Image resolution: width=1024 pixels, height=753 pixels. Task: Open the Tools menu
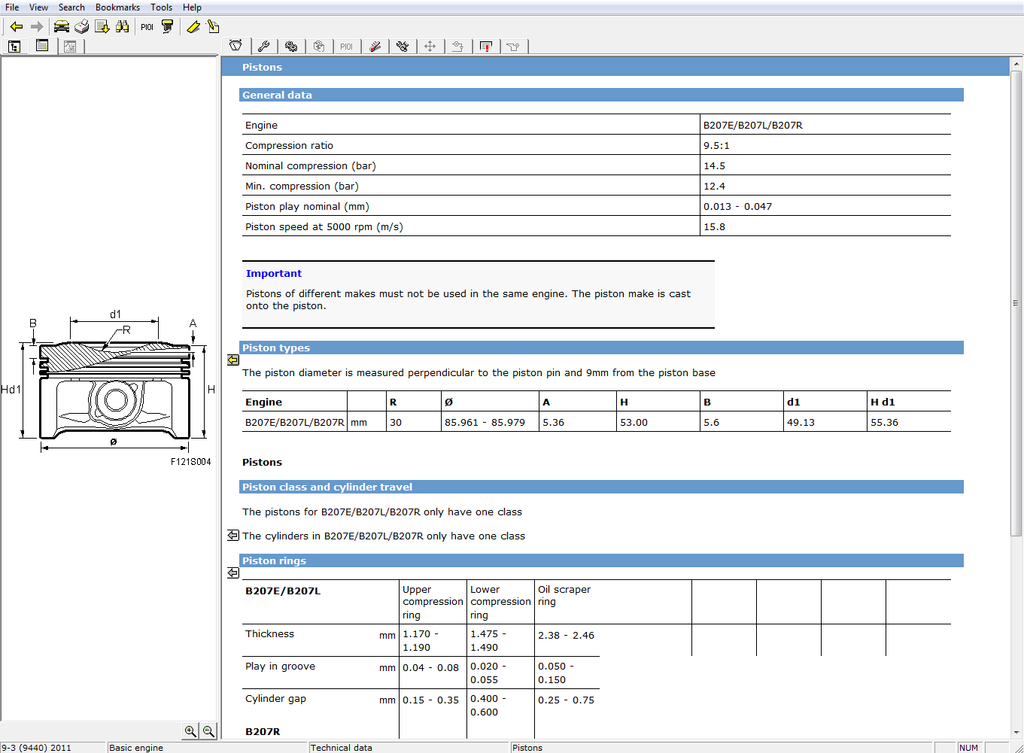[161, 7]
